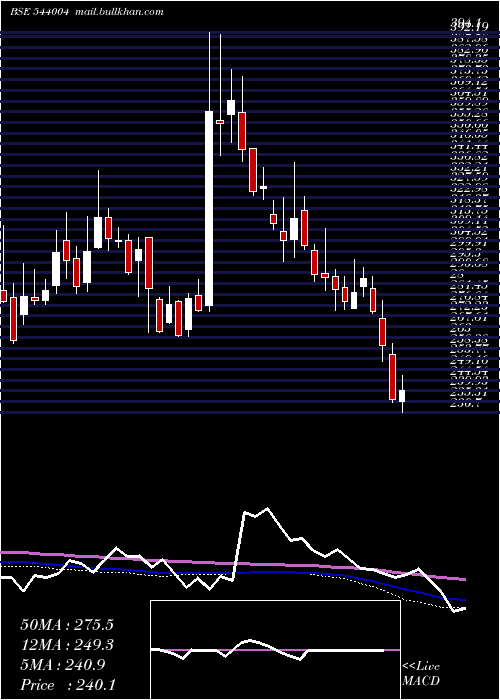Image resolution: width=500 pixels, height=700 pixels.
Task: Click the BSE 544004 ticker label
Action: [39, 12]
